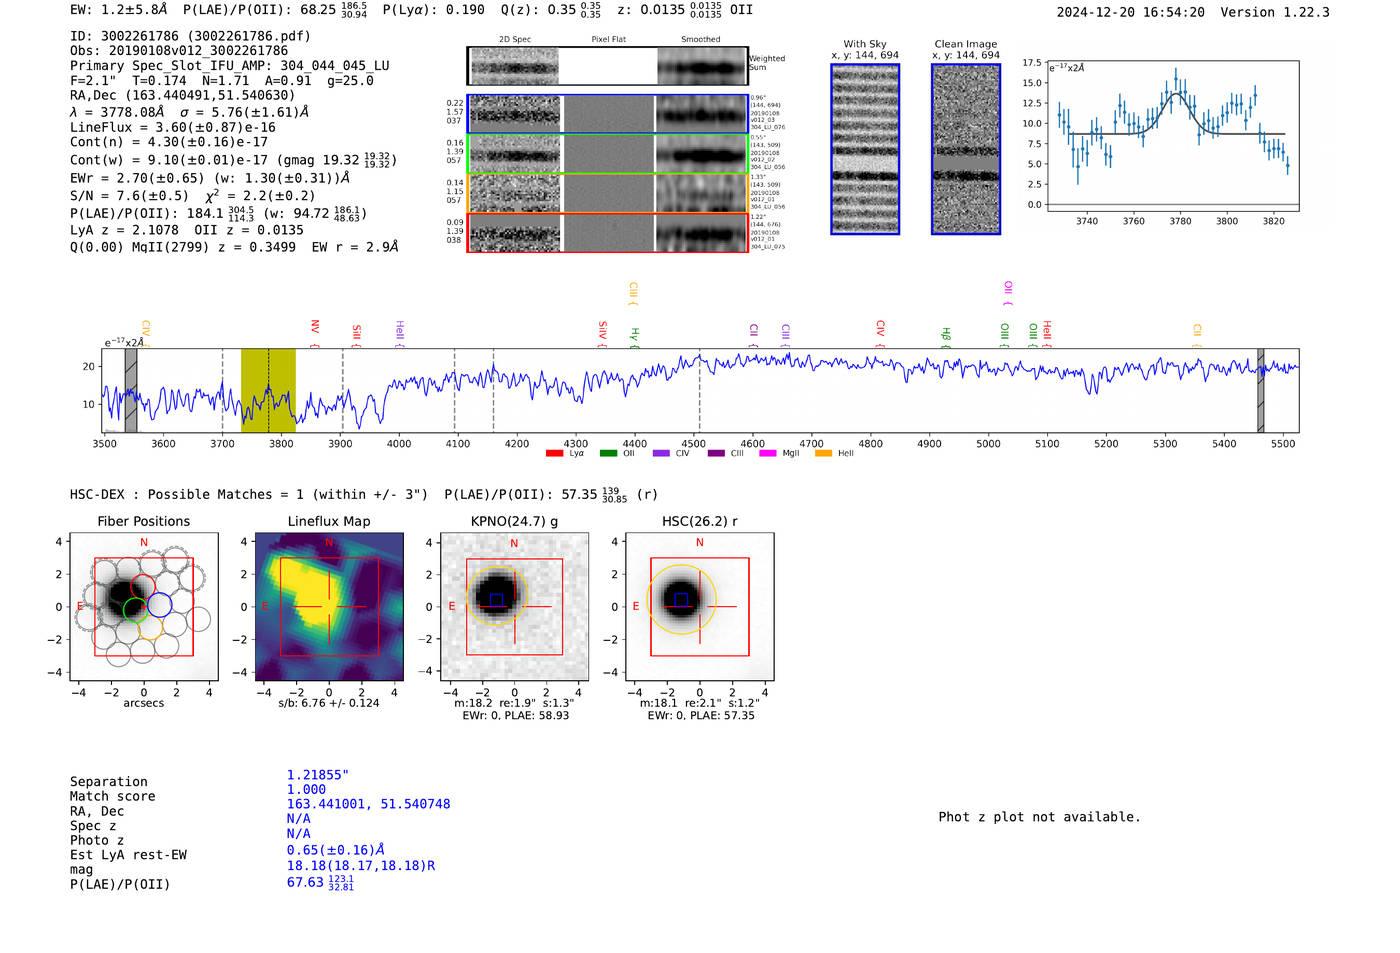Click the orange HeII legend swatch
The height and width of the screenshot is (953, 1400).
coord(823,454)
